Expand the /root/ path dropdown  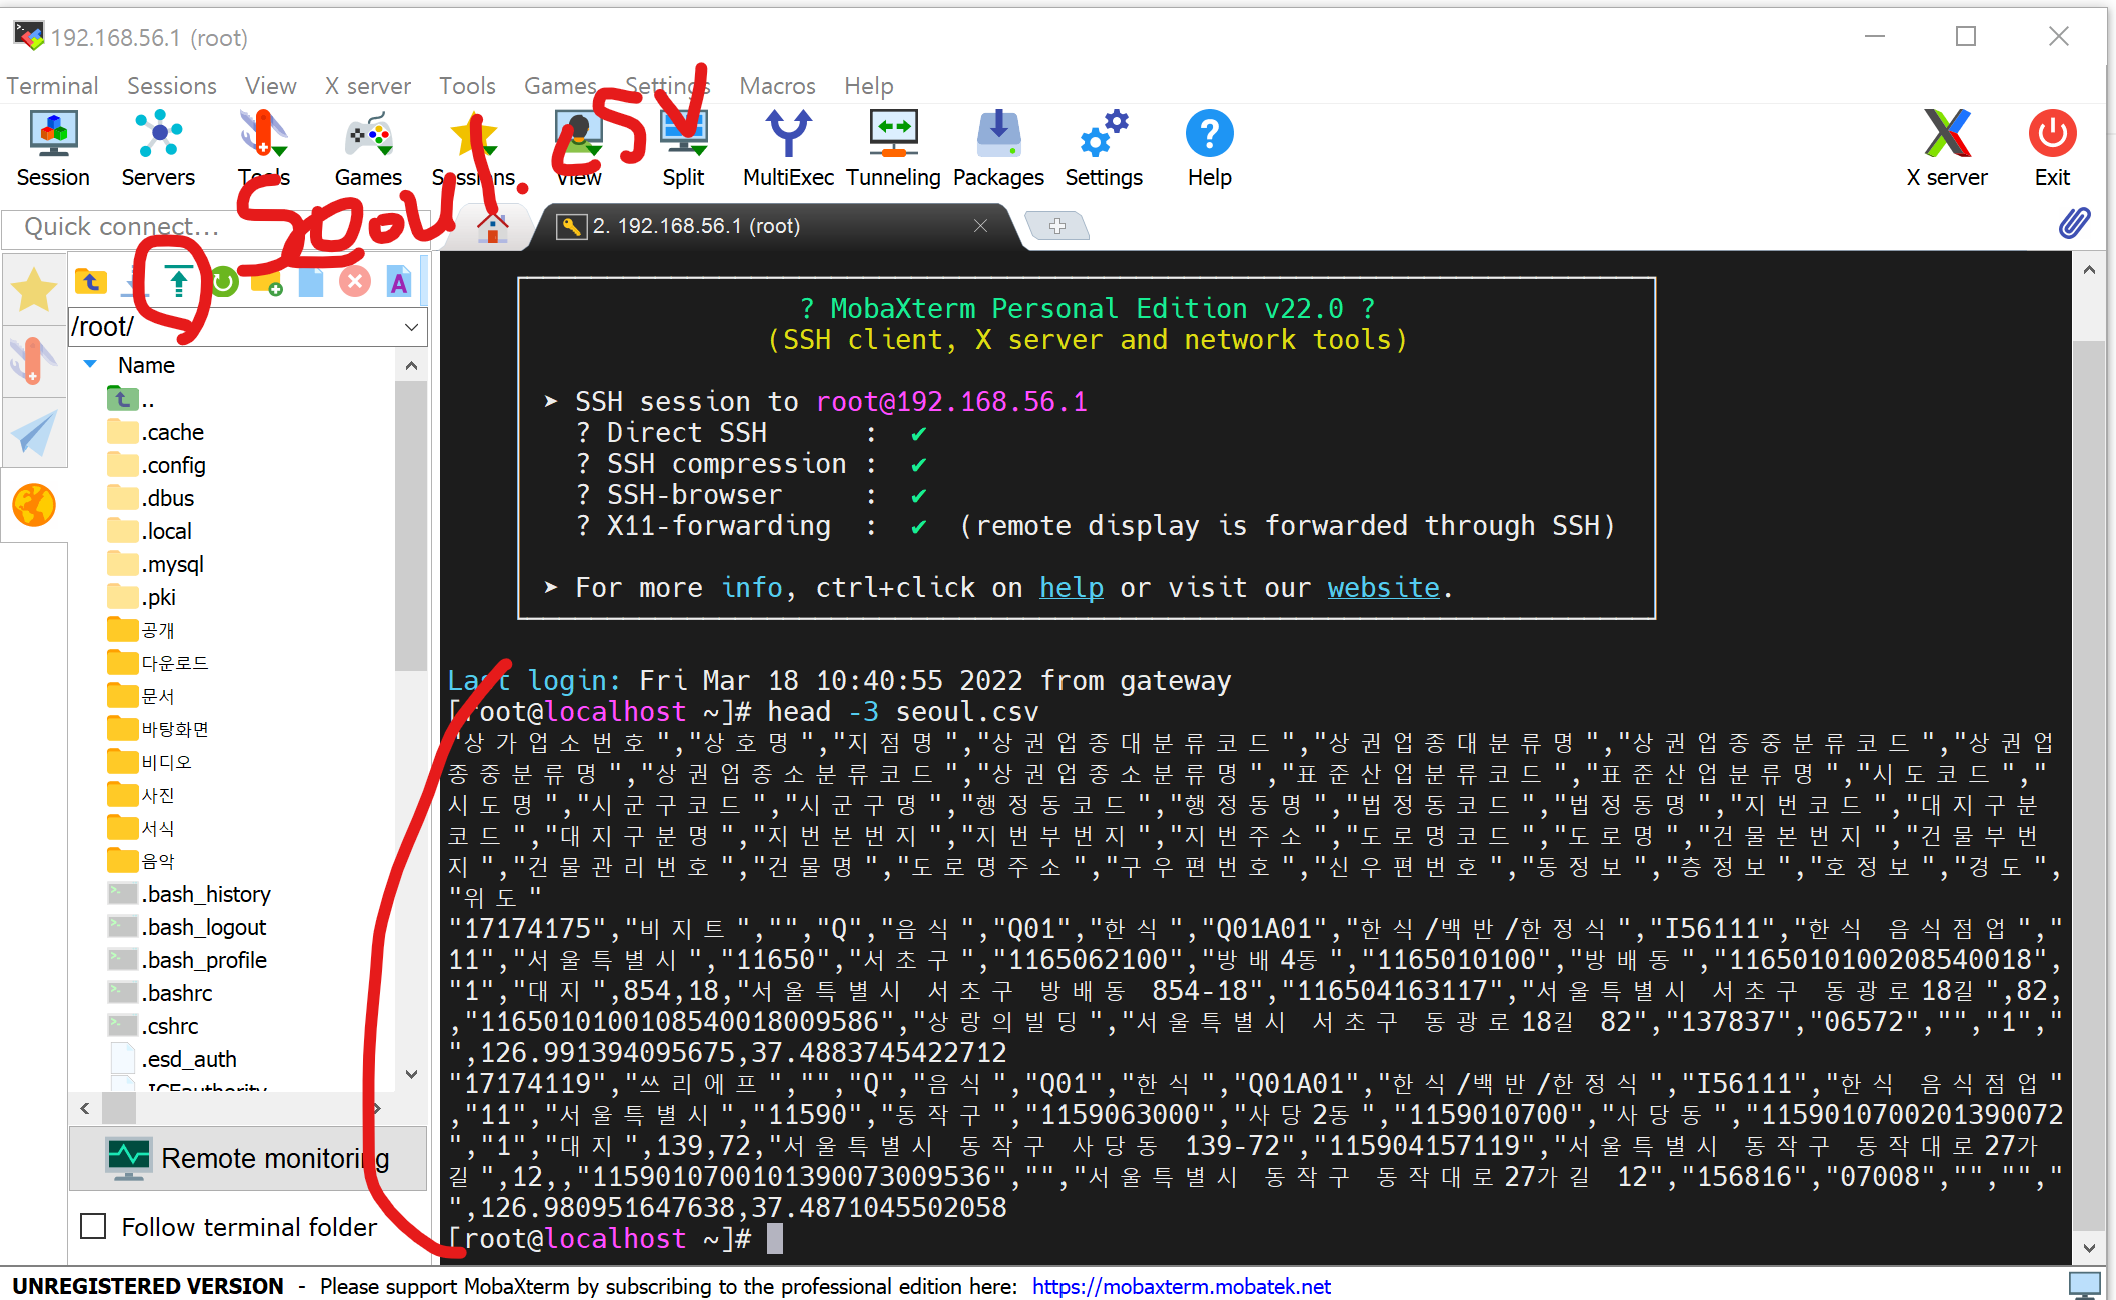pos(411,327)
